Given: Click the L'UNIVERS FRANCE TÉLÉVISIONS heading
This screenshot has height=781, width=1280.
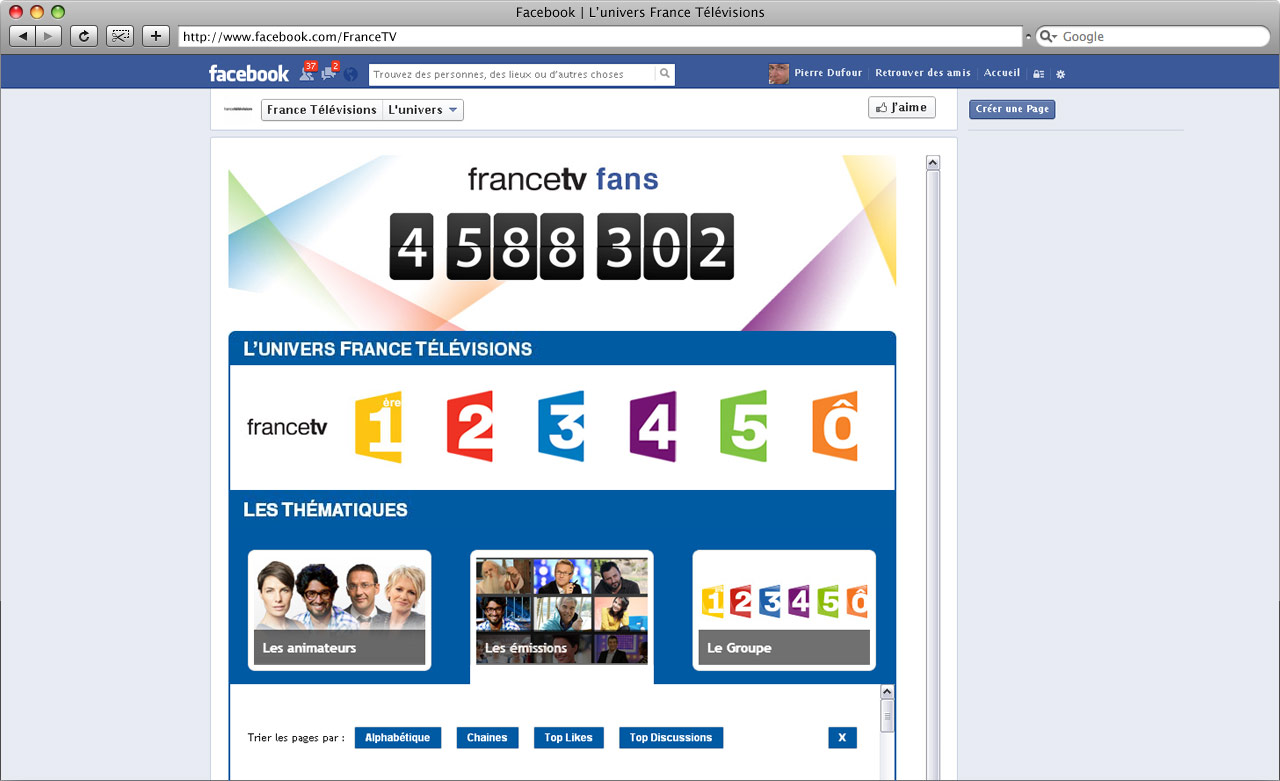Looking at the screenshot, I should point(388,349).
